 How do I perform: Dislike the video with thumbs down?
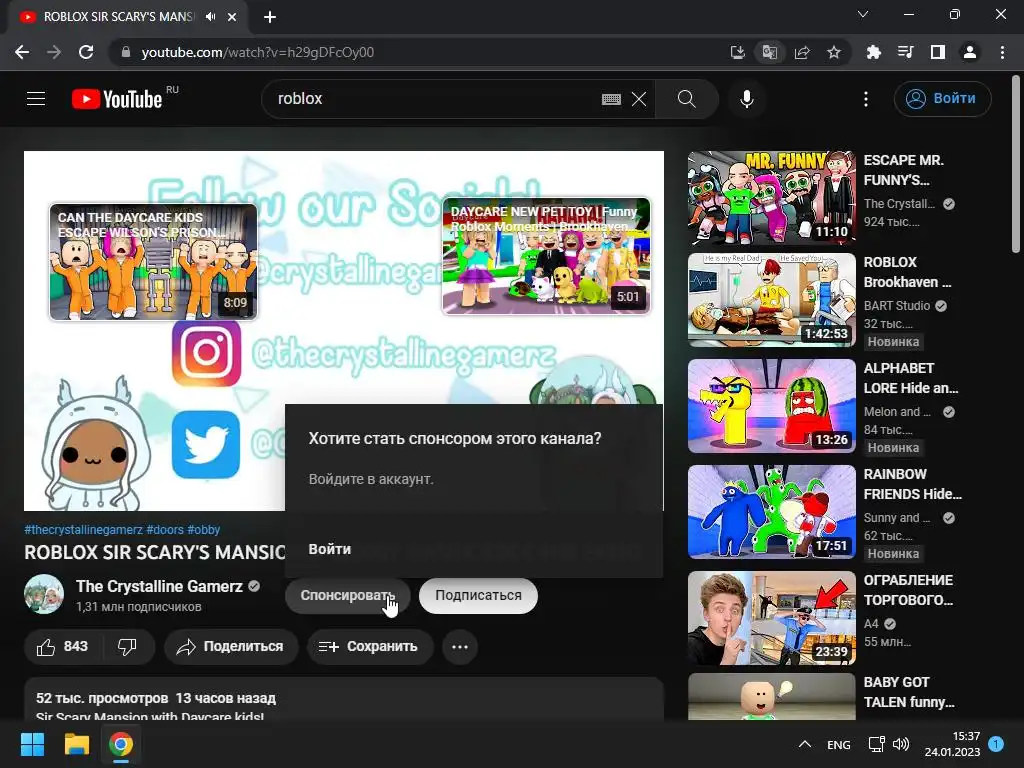pyautogui.click(x=127, y=647)
